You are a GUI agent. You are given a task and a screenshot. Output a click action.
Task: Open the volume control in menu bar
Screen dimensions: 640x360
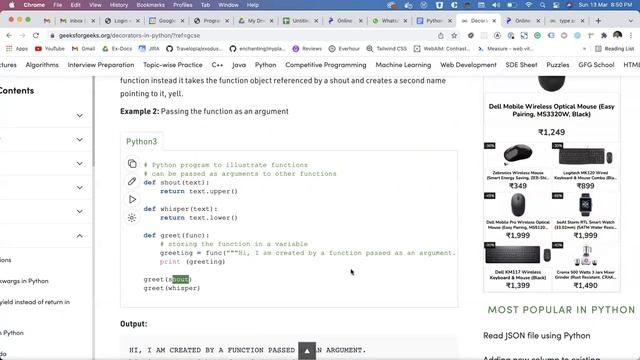(496, 5)
